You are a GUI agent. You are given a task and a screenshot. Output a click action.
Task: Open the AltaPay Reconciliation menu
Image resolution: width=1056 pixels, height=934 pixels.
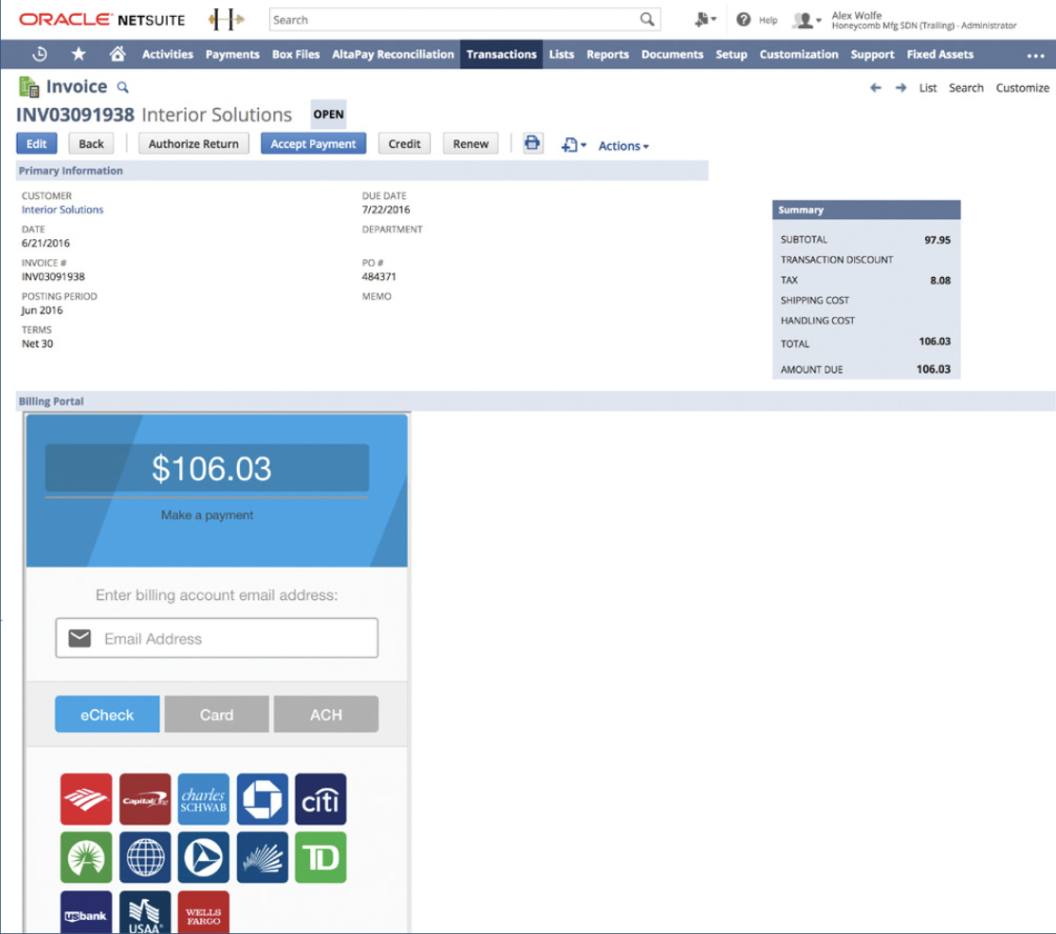pyautogui.click(x=393, y=55)
